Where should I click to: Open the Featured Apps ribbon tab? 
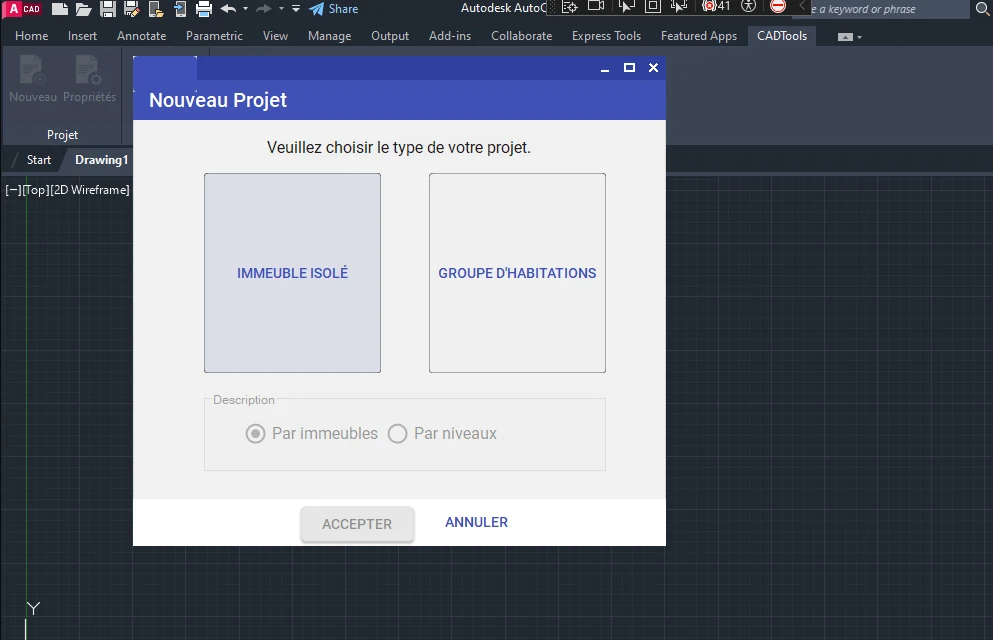(699, 36)
